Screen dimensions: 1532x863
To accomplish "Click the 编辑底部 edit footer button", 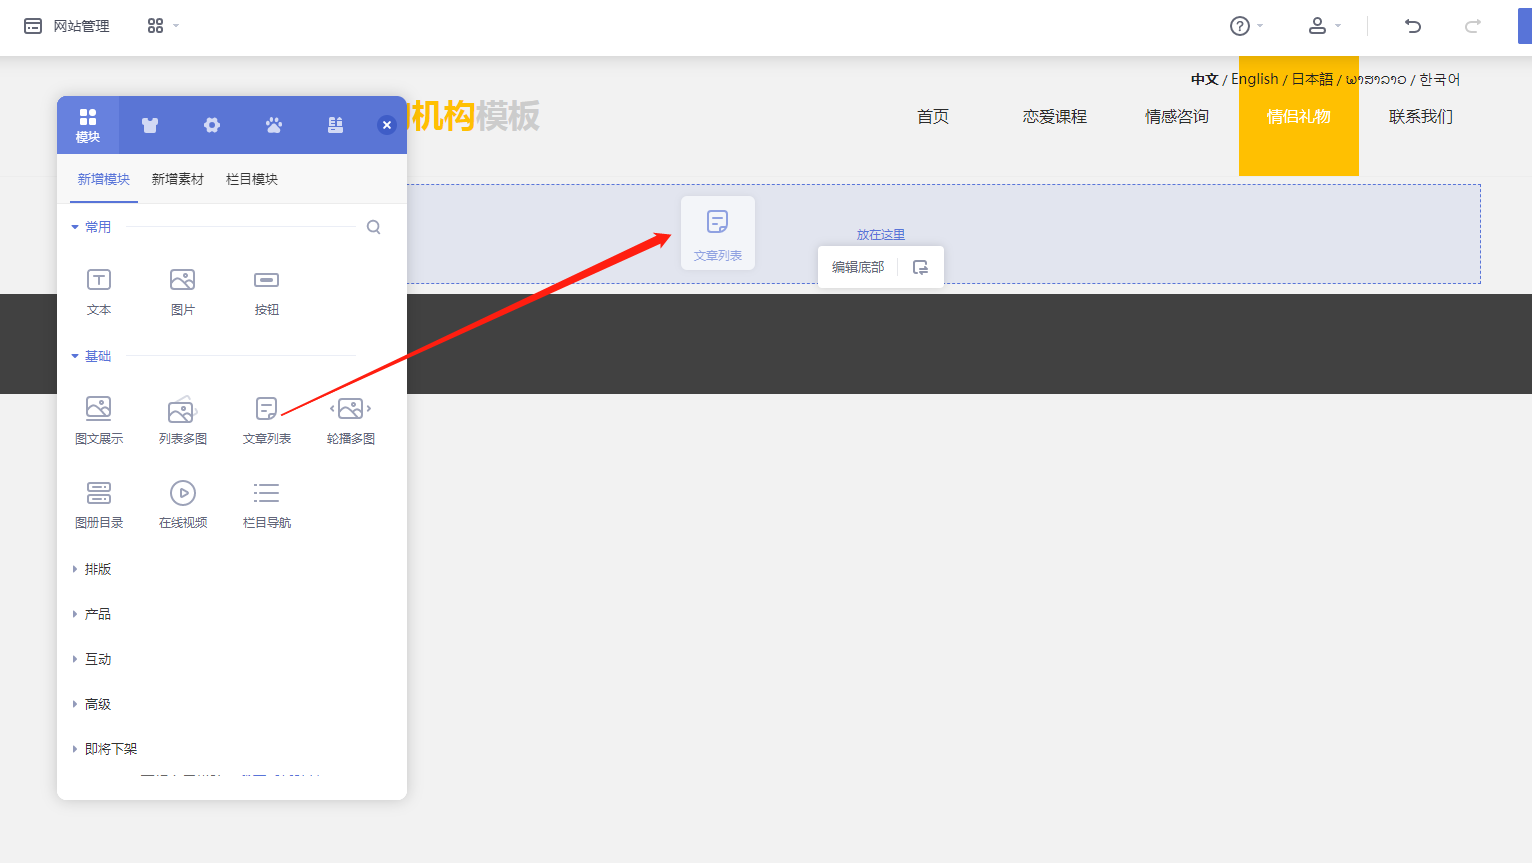I will 858,267.
